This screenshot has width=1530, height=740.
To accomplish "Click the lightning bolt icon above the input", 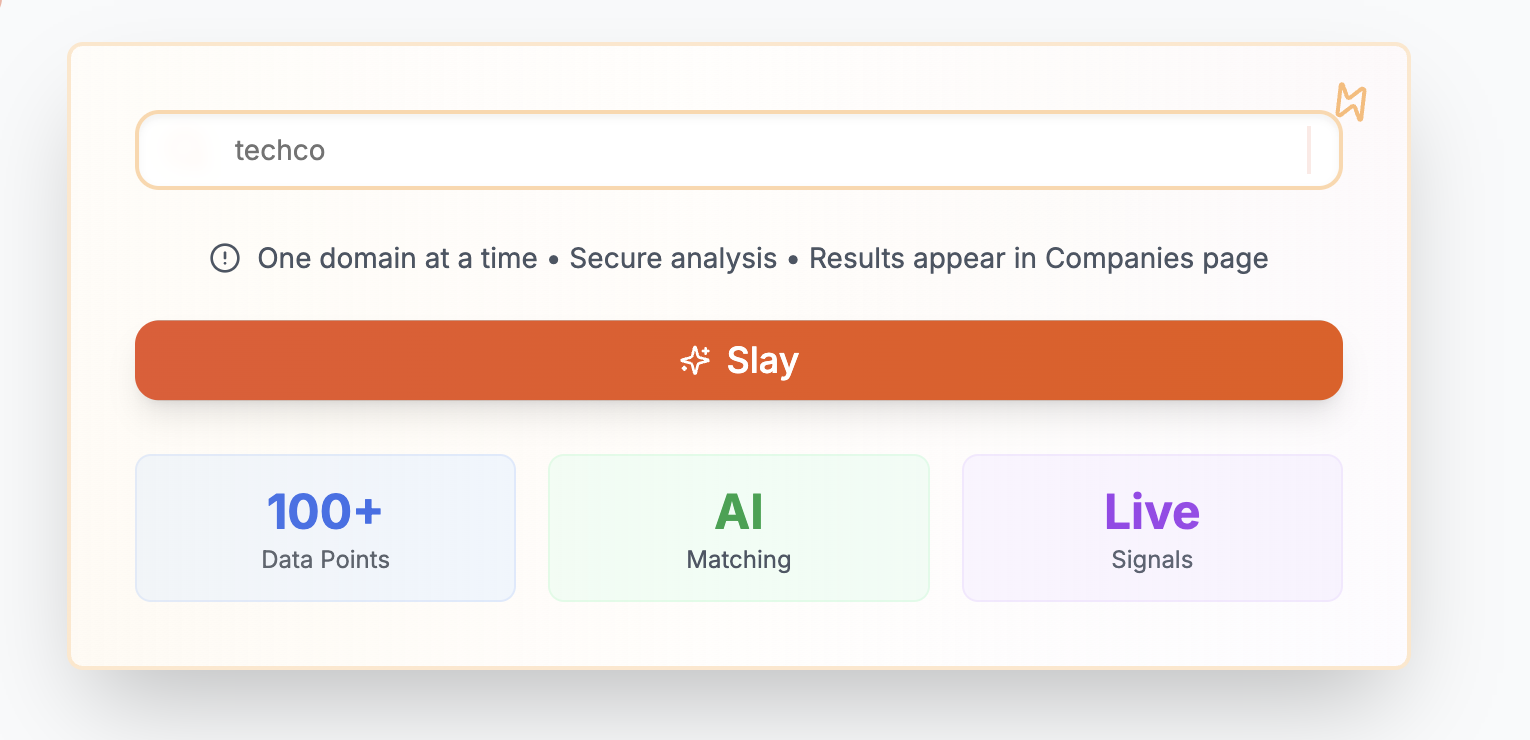I will (x=1351, y=103).
